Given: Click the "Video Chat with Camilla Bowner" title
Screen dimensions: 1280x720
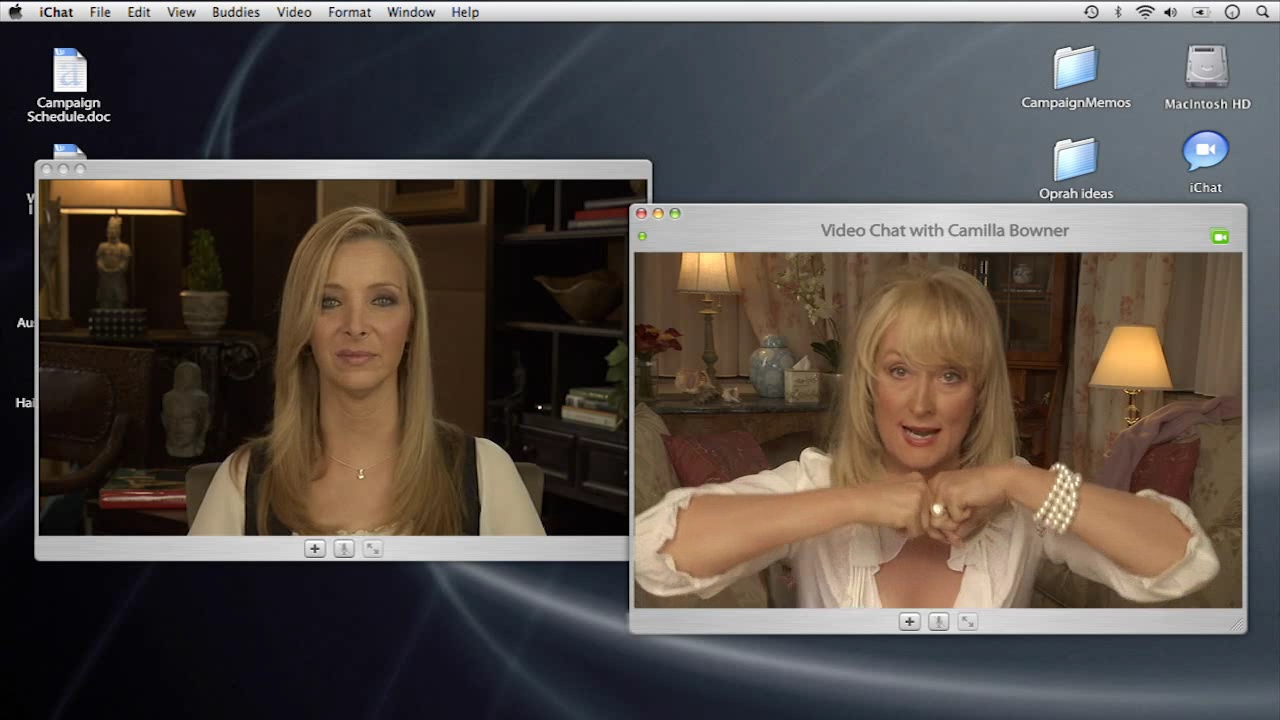Looking at the screenshot, I should pos(945,230).
